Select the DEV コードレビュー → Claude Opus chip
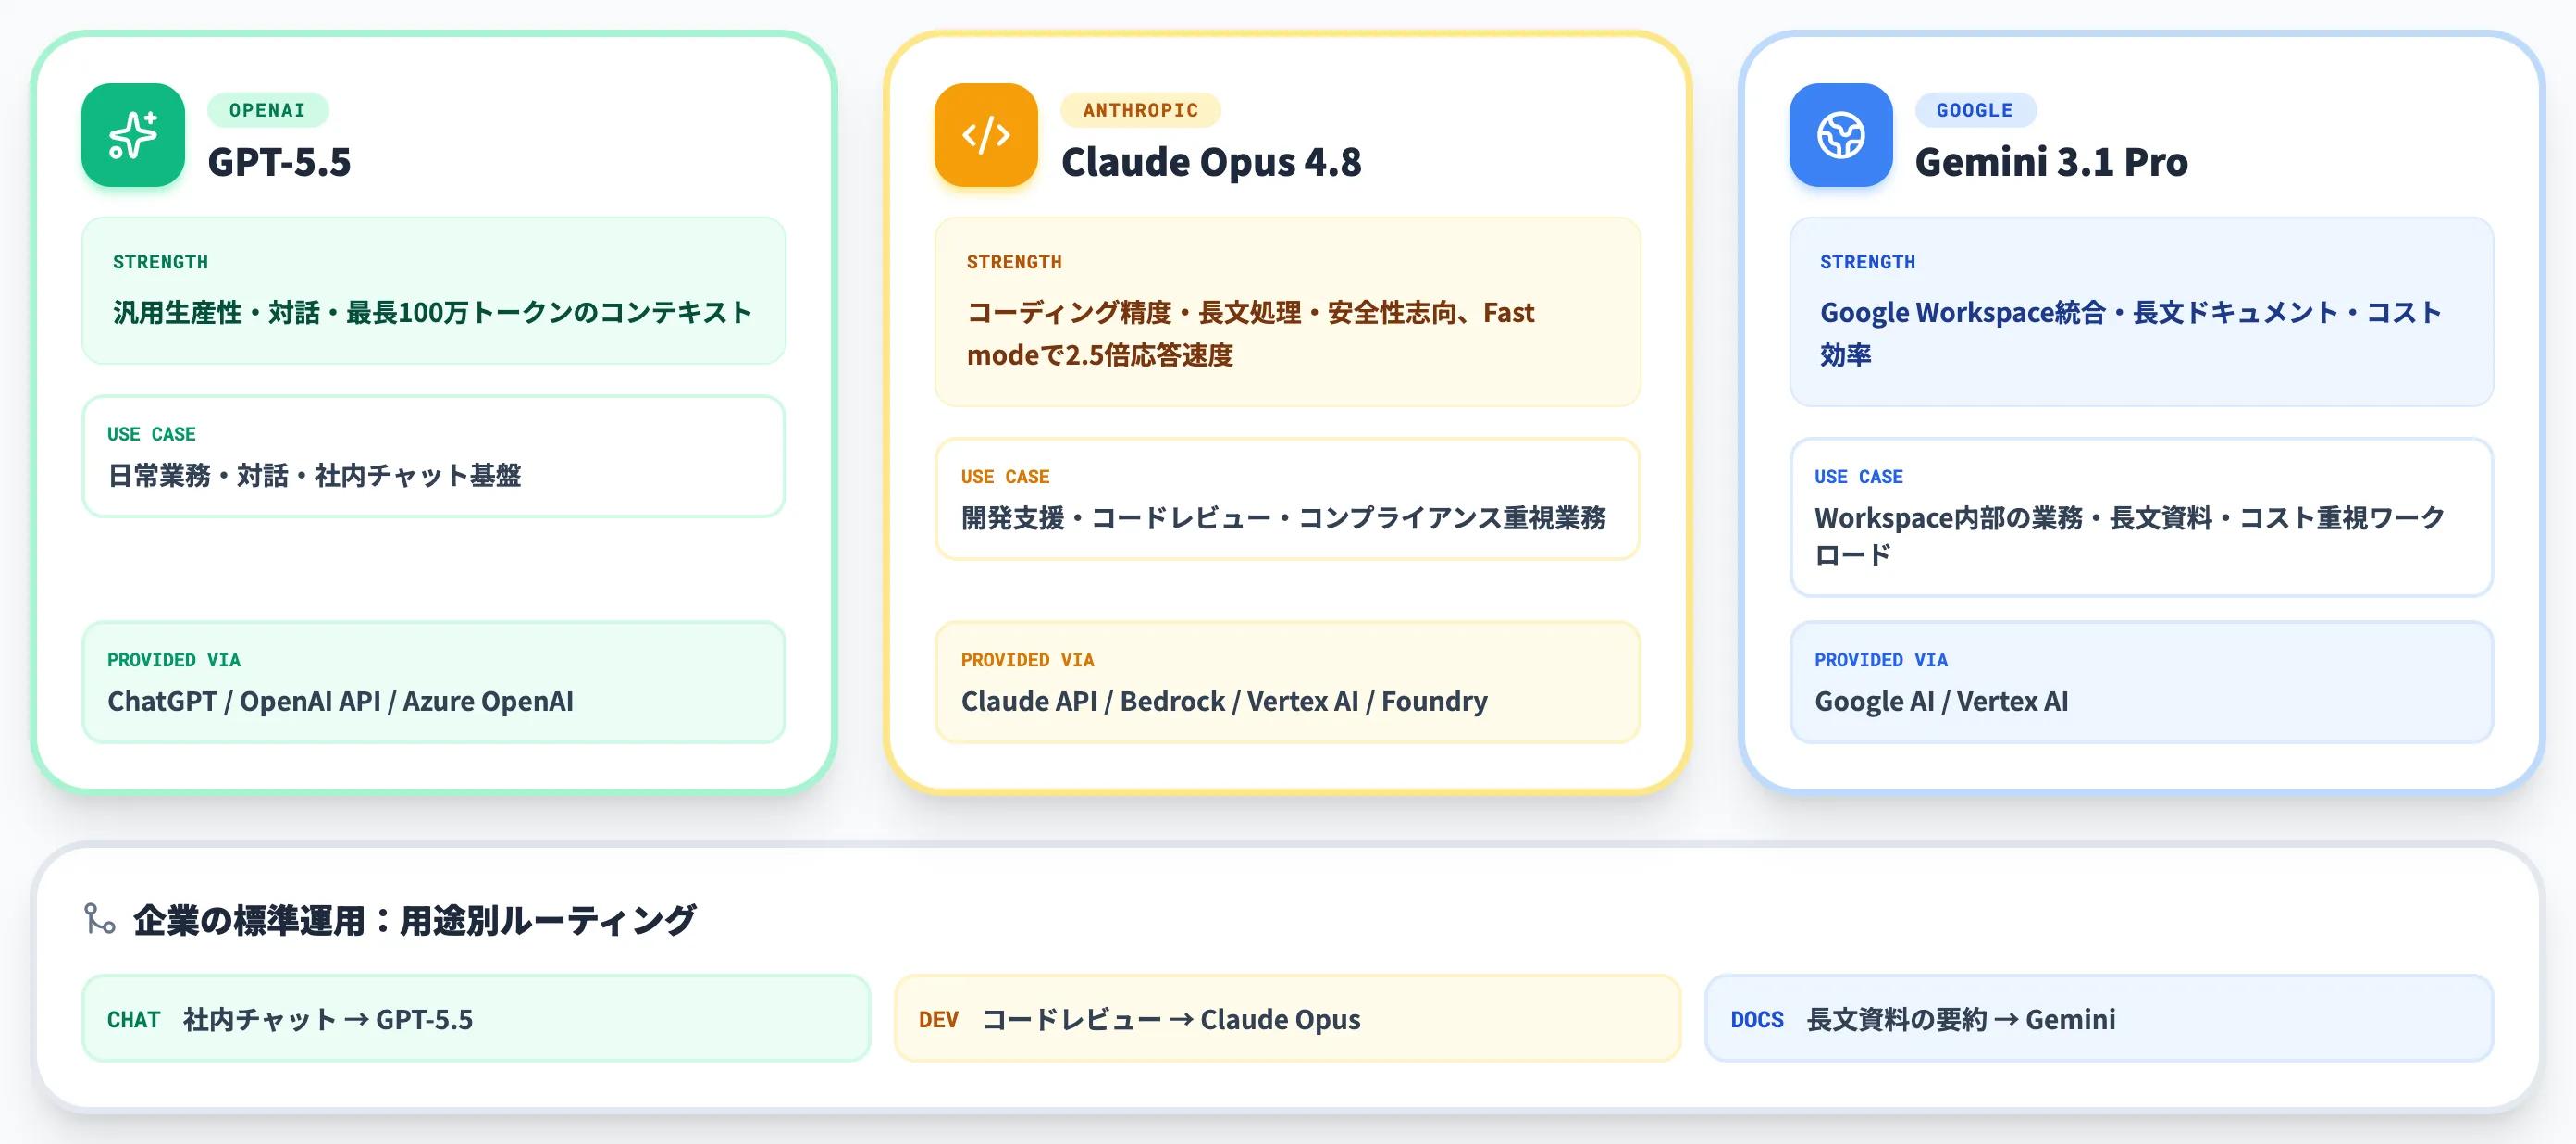This screenshot has height=1144, width=2576. pos(1288,1019)
